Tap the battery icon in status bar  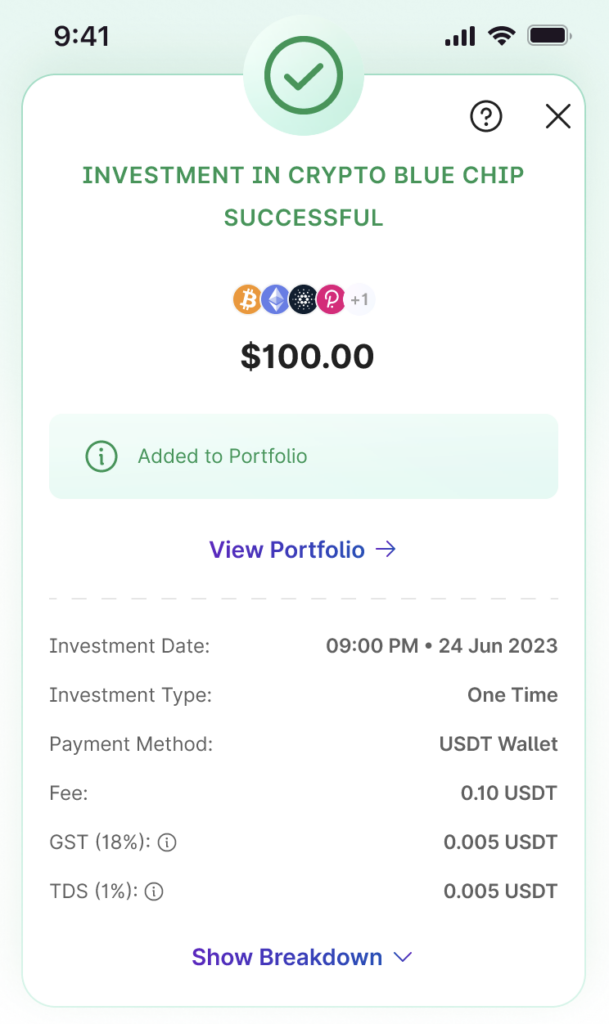[x=548, y=37]
